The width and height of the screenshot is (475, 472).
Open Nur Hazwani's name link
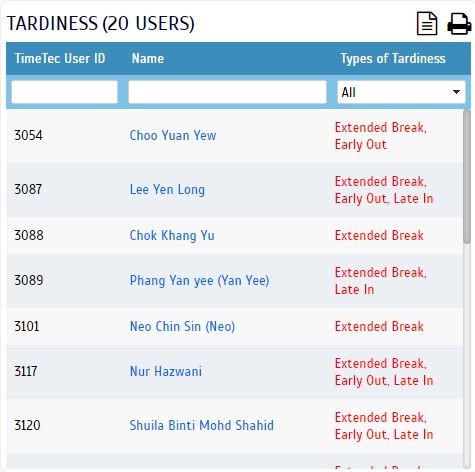(166, 371)
